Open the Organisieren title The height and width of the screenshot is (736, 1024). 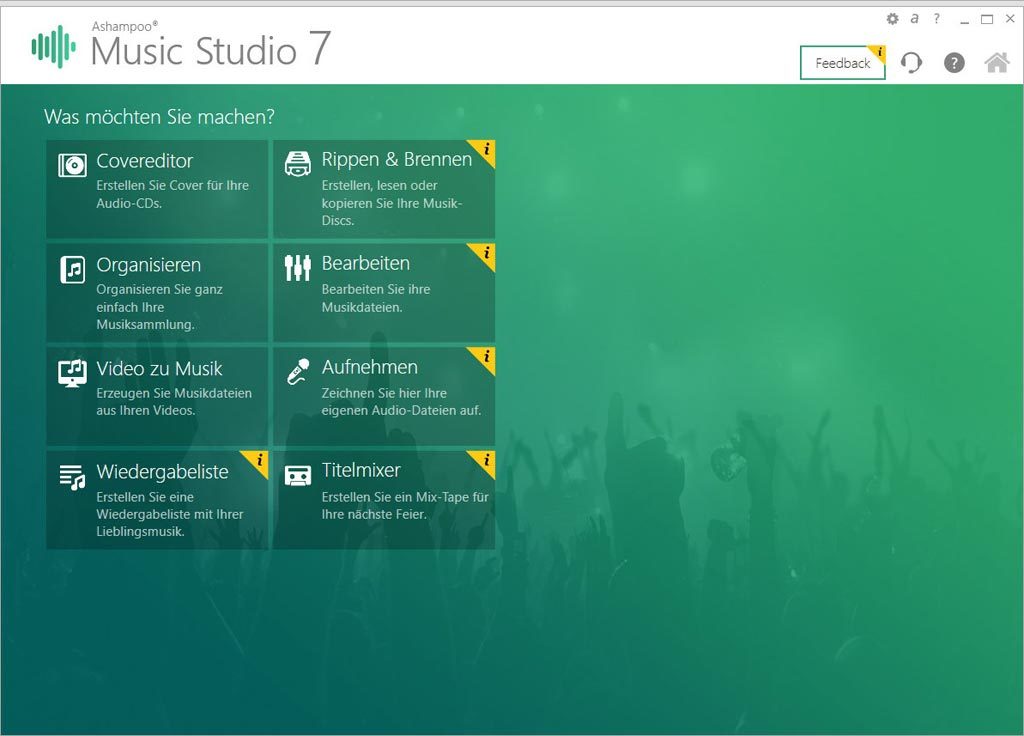pyautogui.click(x=148, y=265)
